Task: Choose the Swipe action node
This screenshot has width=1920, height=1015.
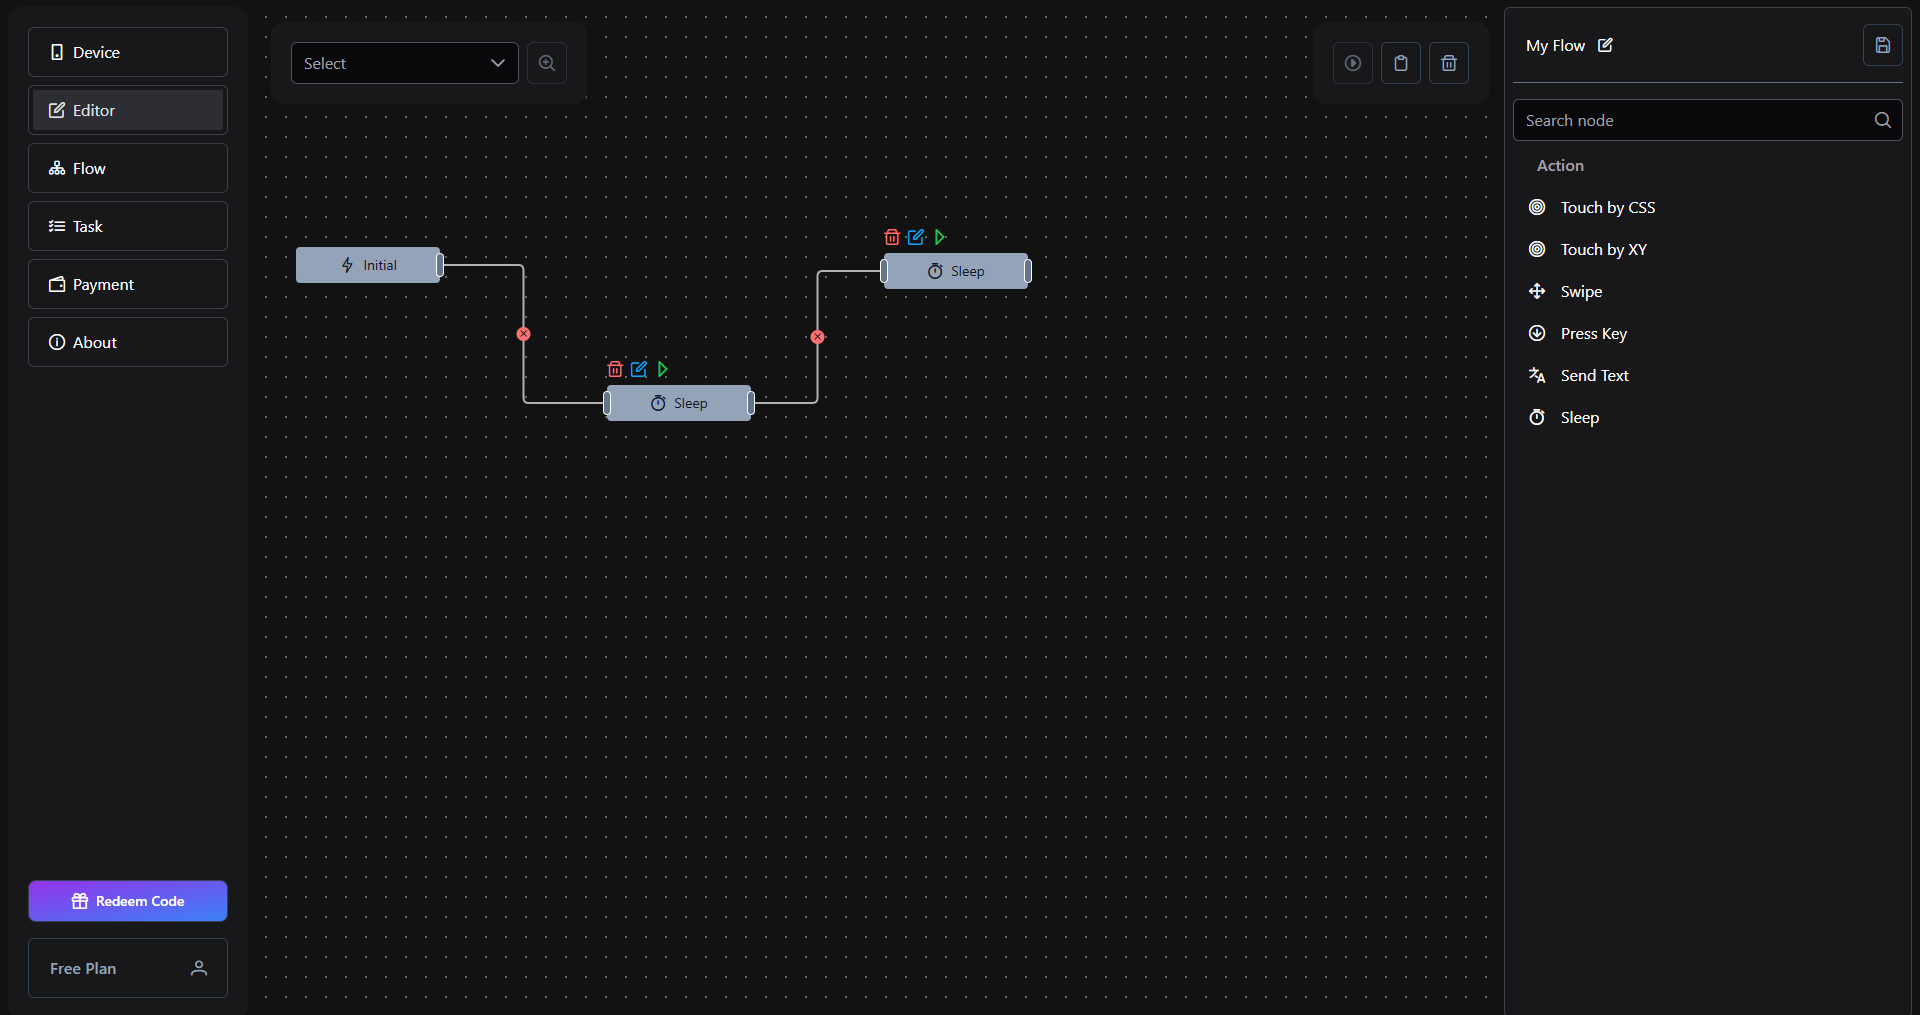Action: pos(1581,292)
